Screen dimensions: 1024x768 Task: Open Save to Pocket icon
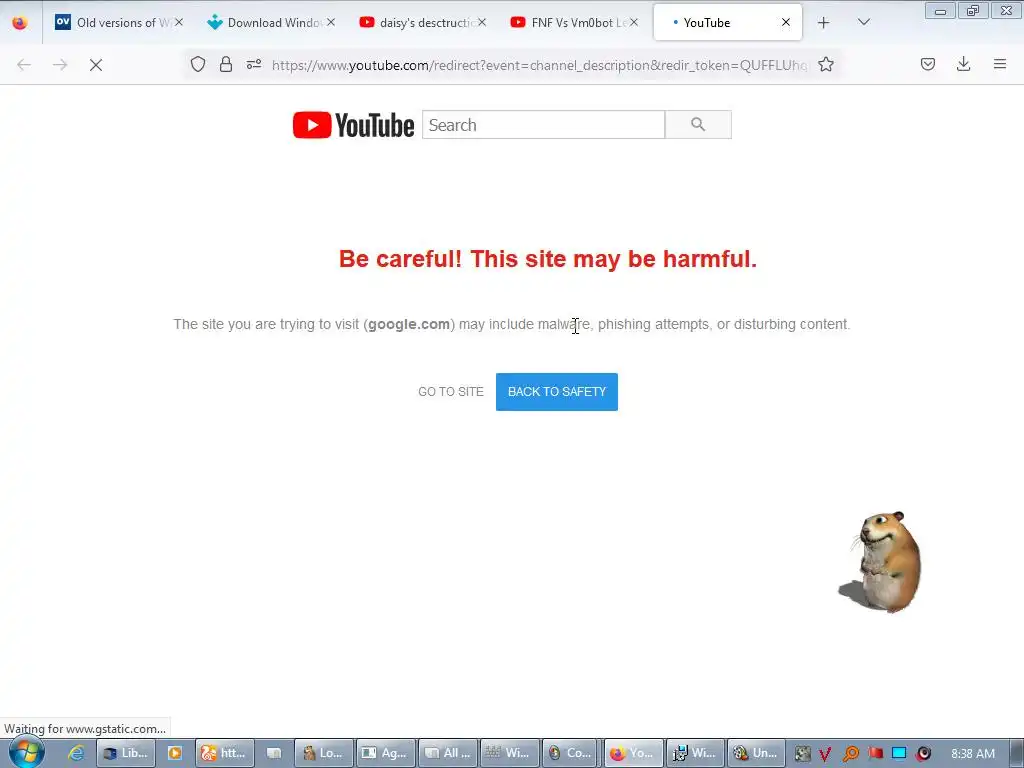point(928,64)
